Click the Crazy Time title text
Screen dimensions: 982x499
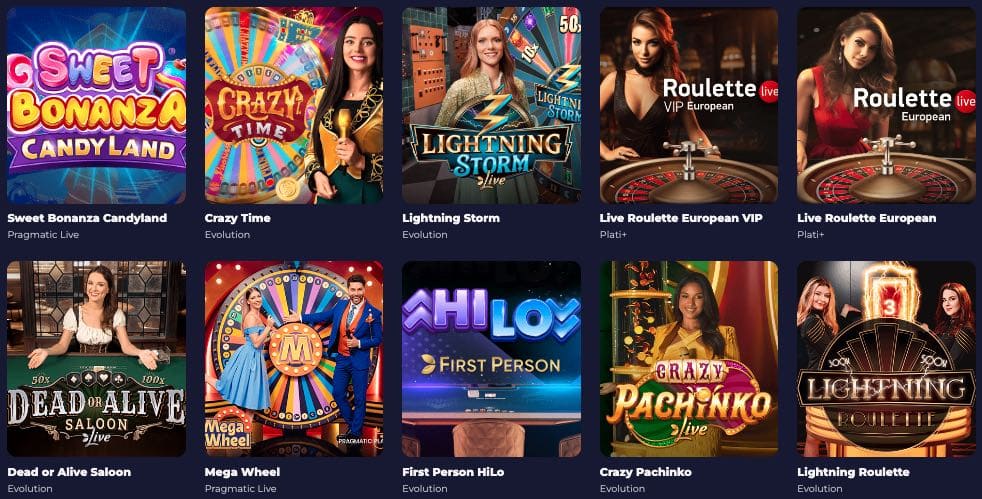[237, 219]
